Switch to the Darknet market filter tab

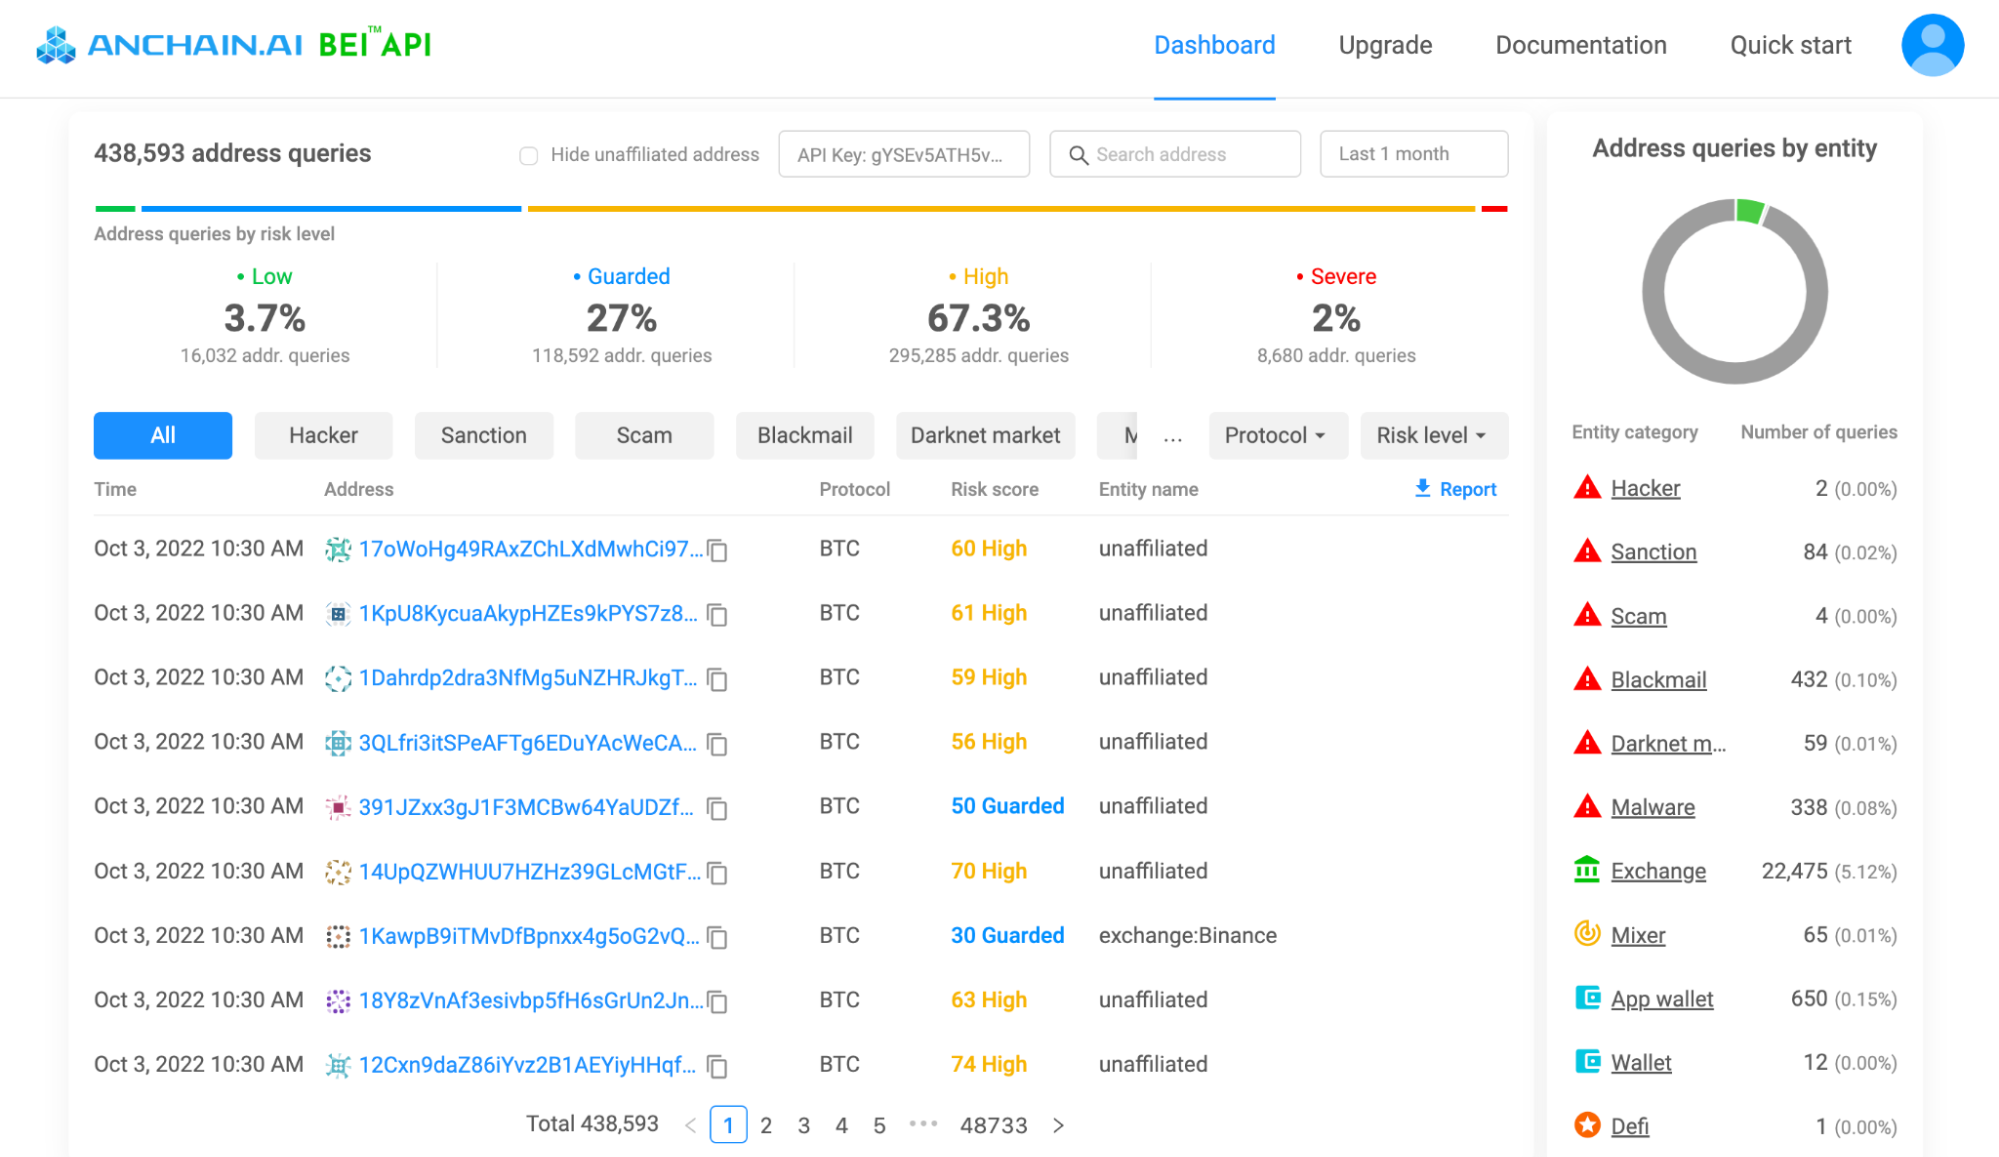(x=985, y=435)
